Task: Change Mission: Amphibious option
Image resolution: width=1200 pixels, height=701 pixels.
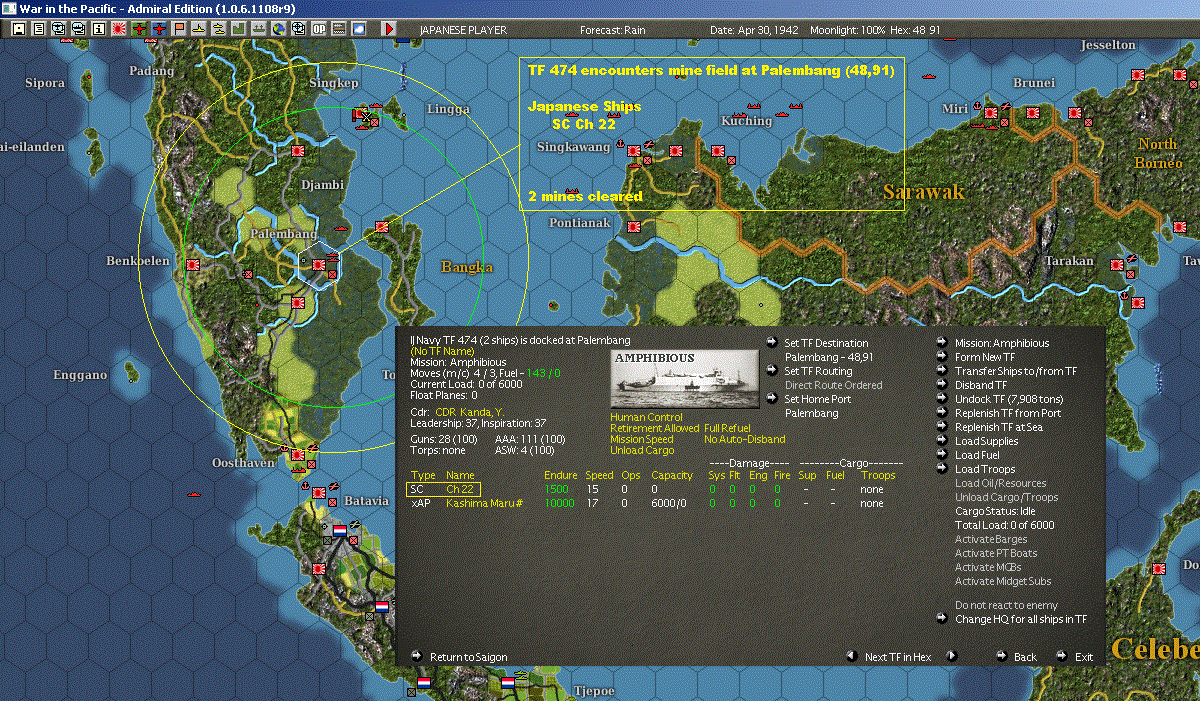Action: pos(1002,343)
